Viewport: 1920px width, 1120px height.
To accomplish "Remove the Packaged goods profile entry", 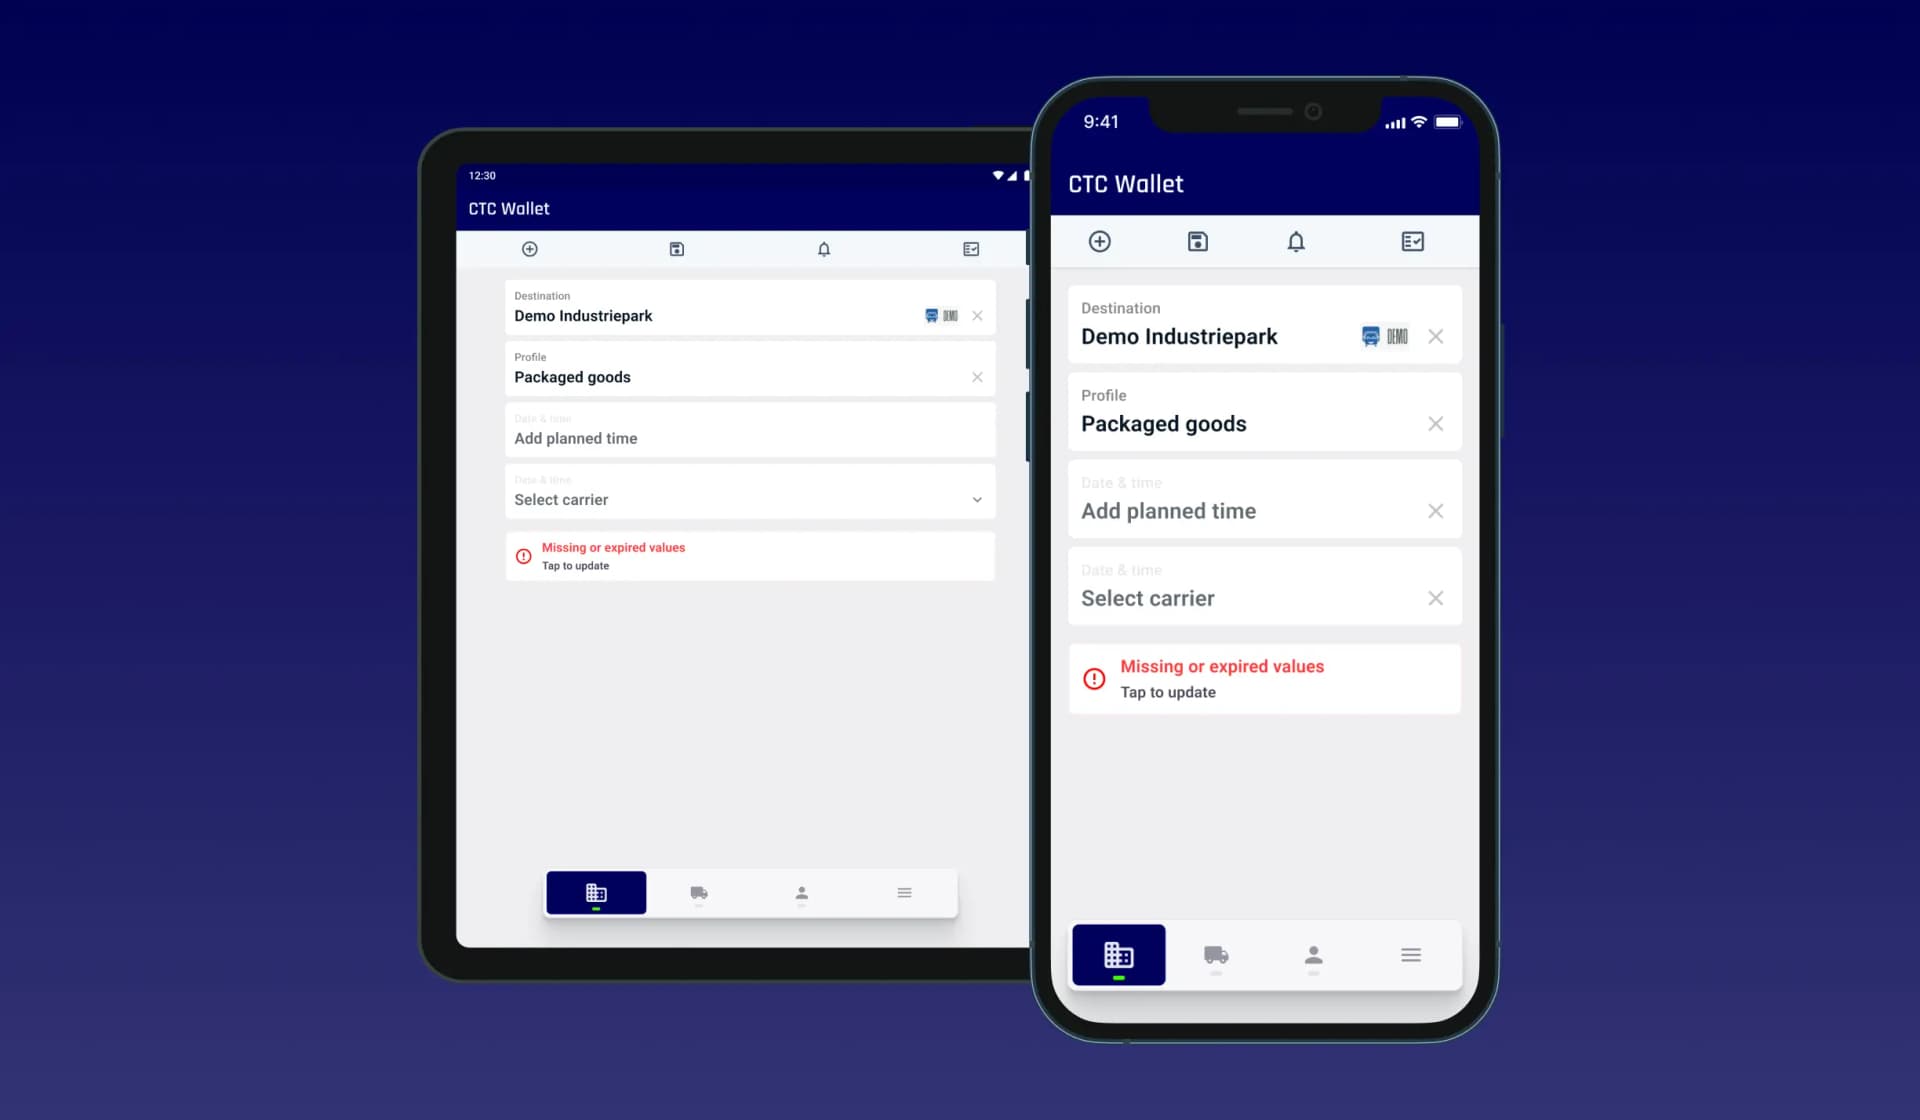I will click(x=1436, y=424).
